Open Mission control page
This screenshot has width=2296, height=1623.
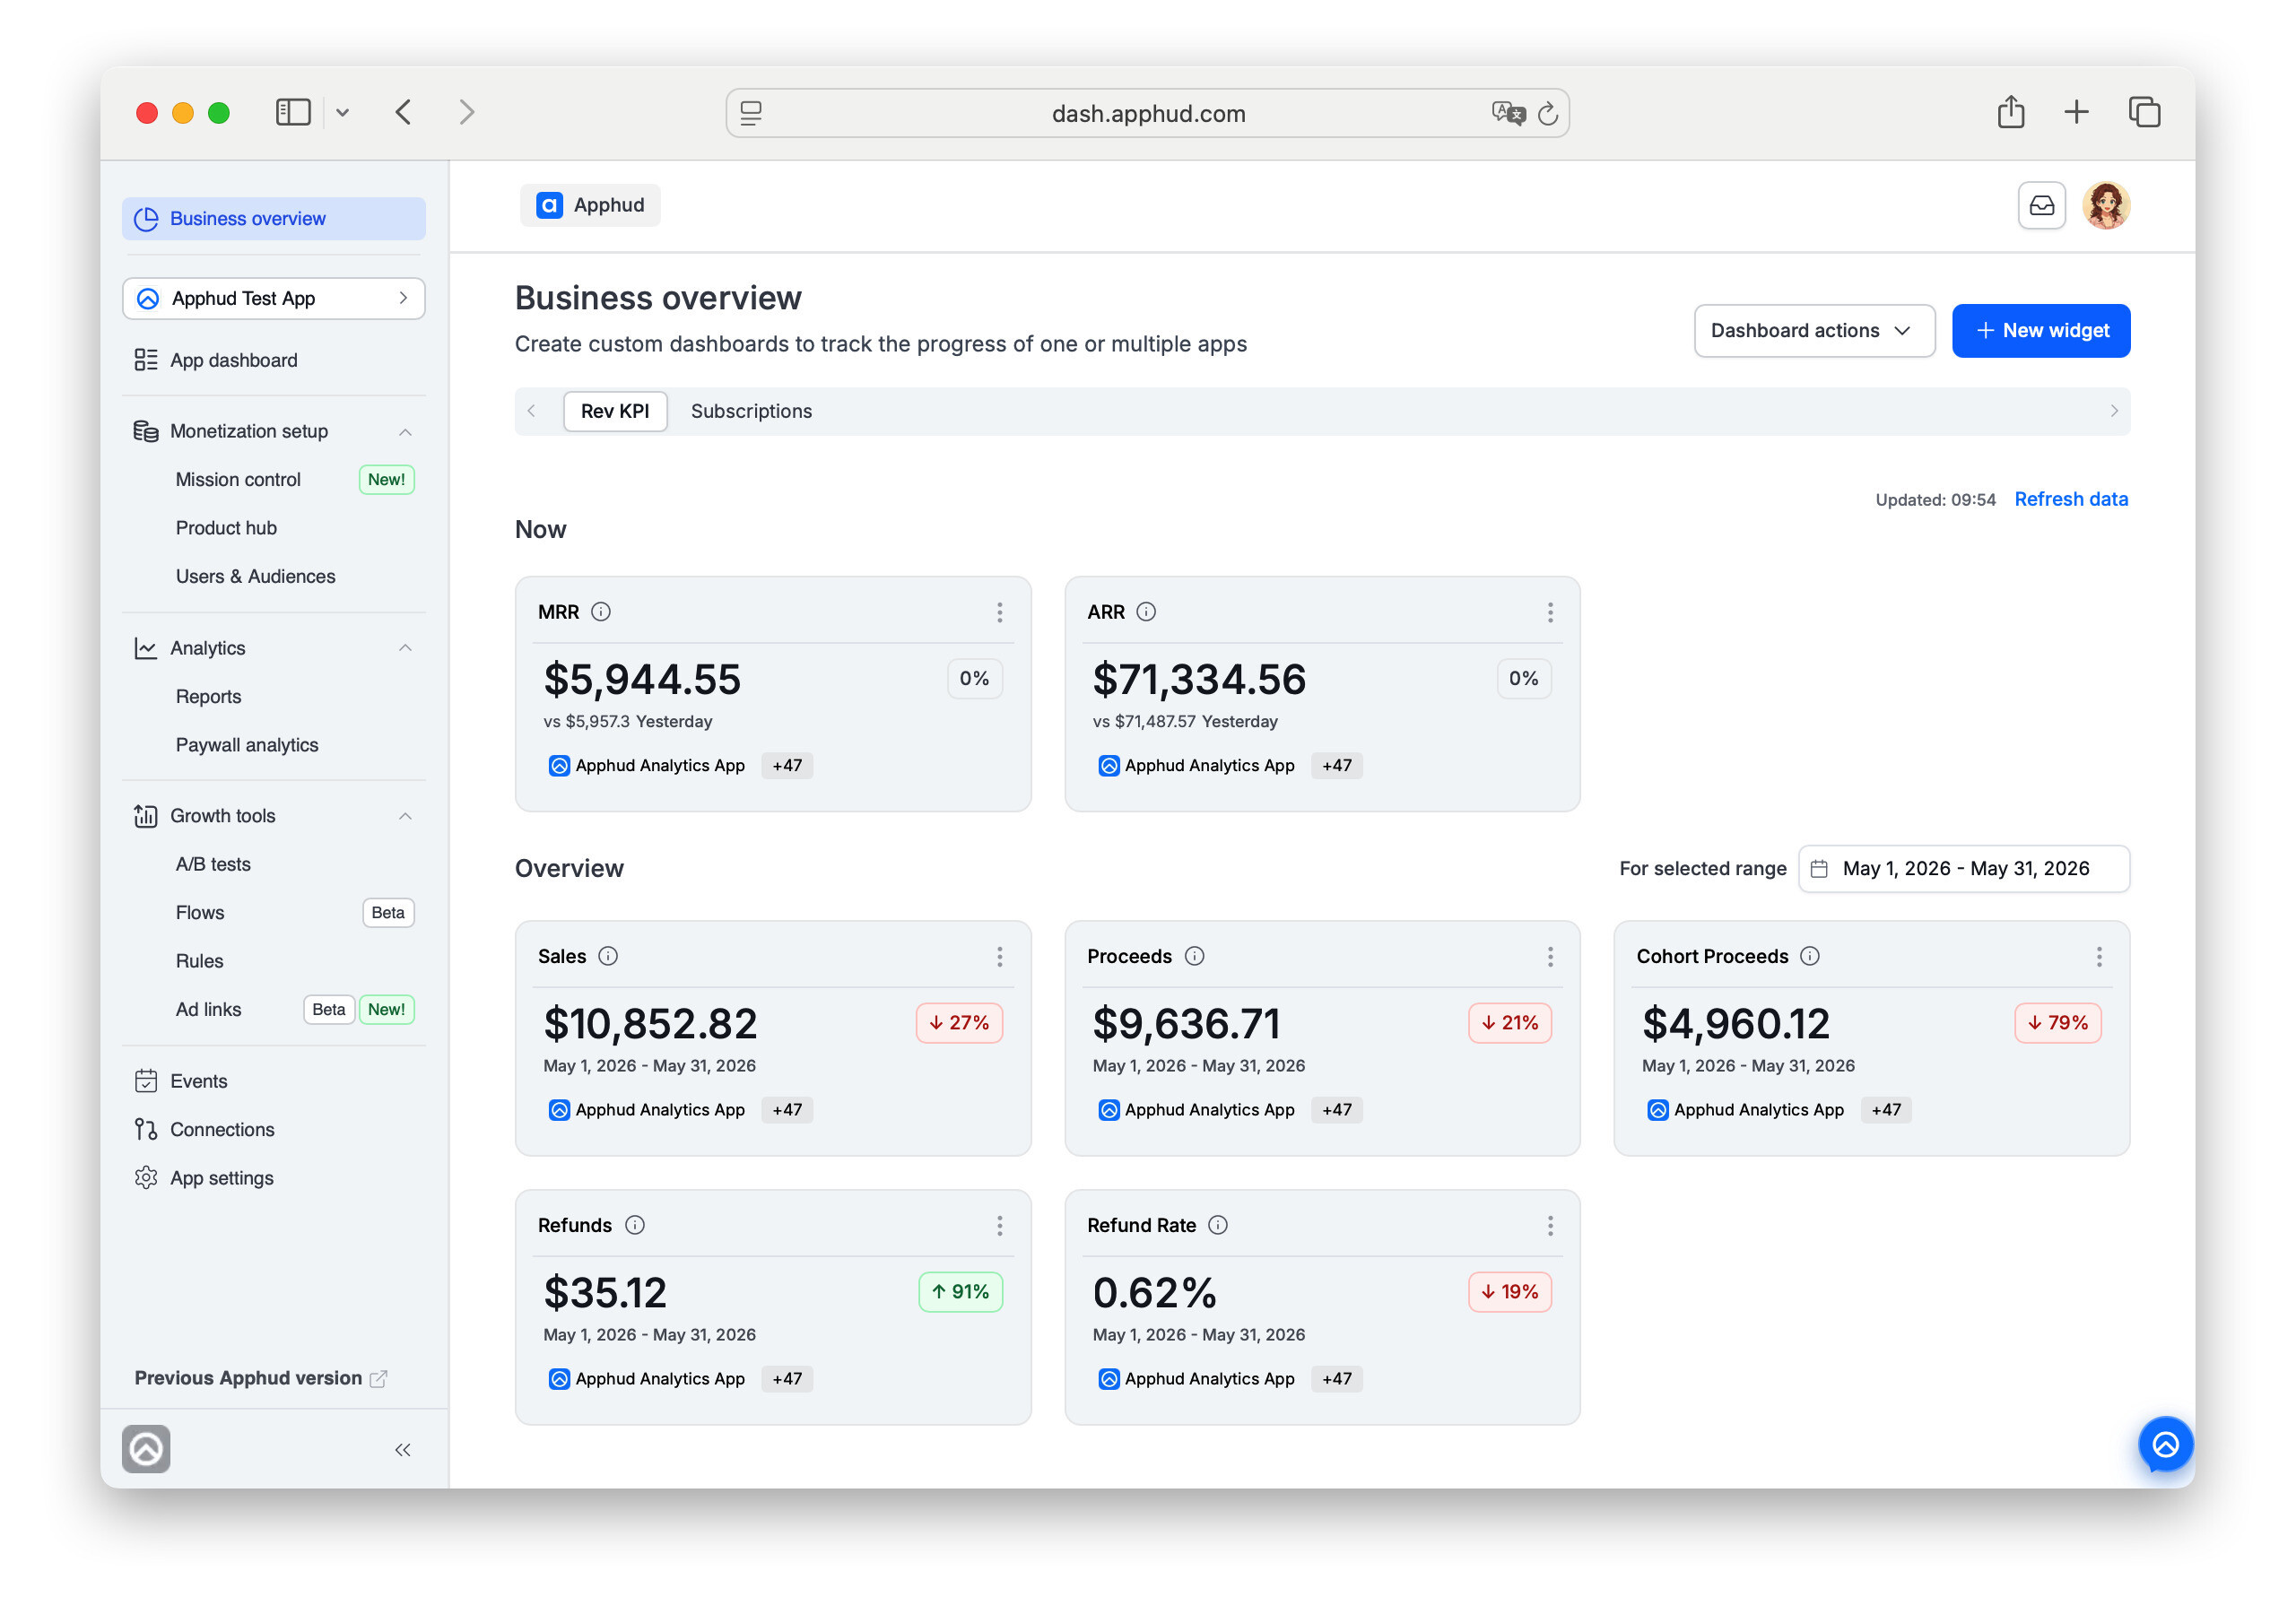click(x=238, y=480)
